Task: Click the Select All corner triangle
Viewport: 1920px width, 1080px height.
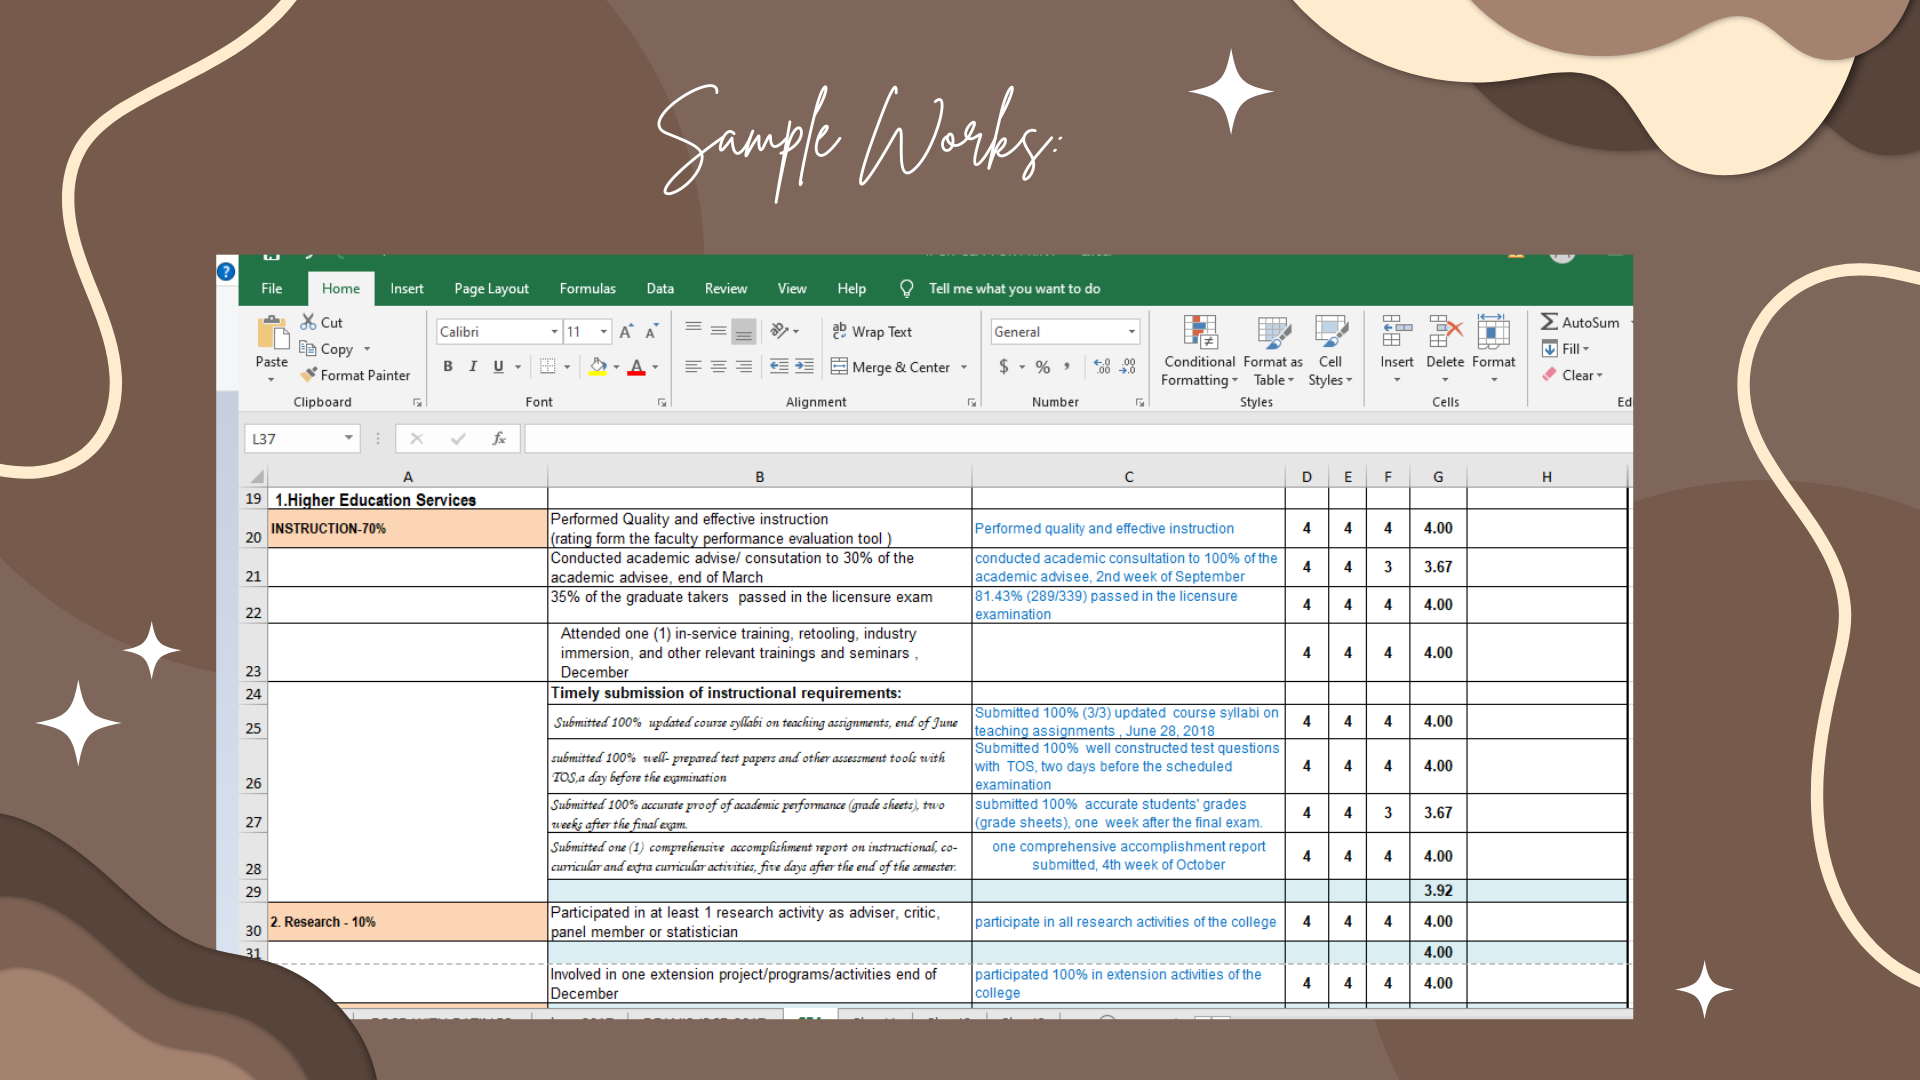Action: 256,477
